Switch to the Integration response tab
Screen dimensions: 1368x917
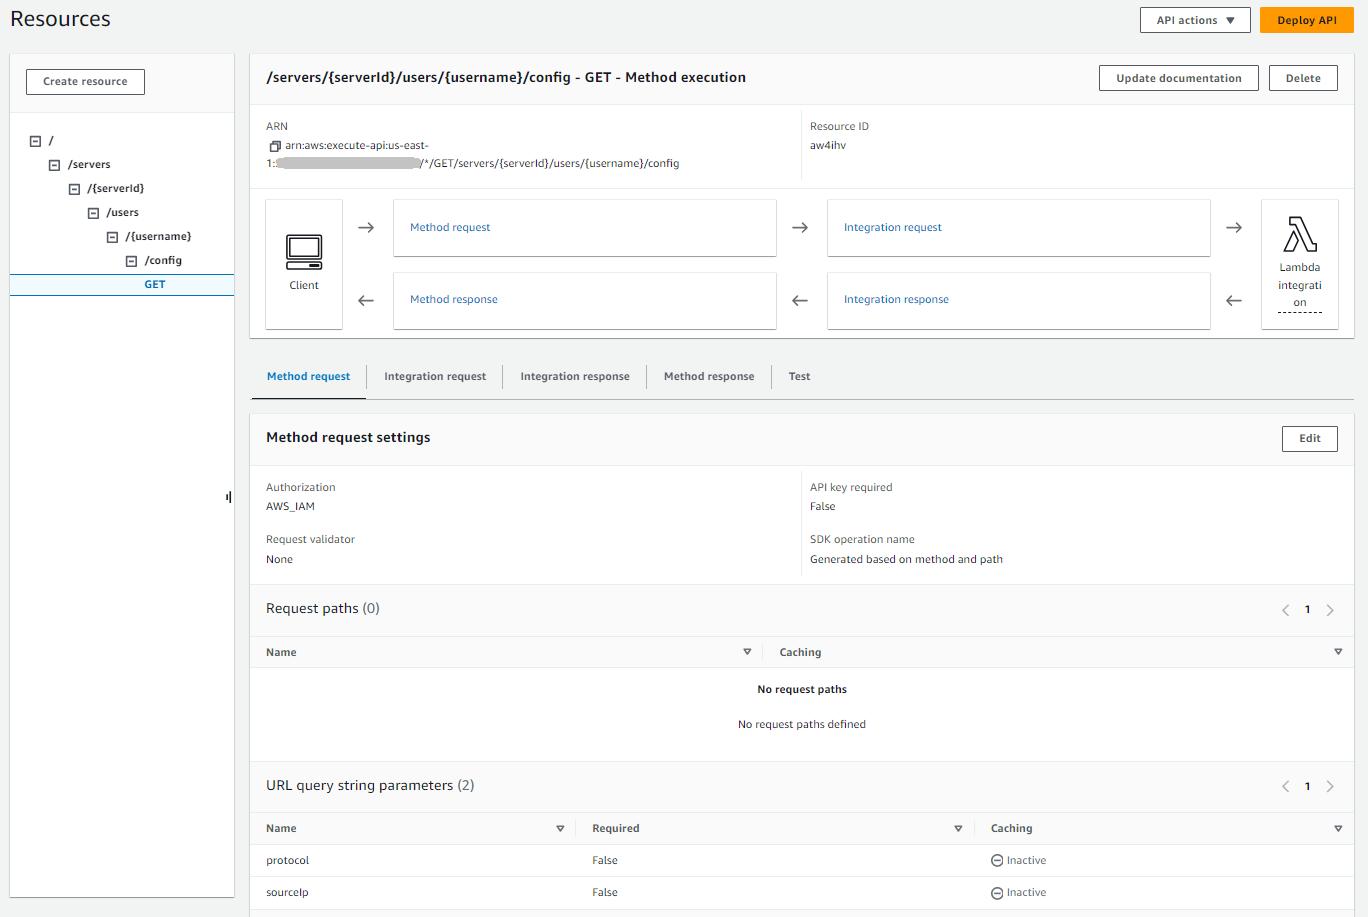pyautogui.click(x=574, y=376)
